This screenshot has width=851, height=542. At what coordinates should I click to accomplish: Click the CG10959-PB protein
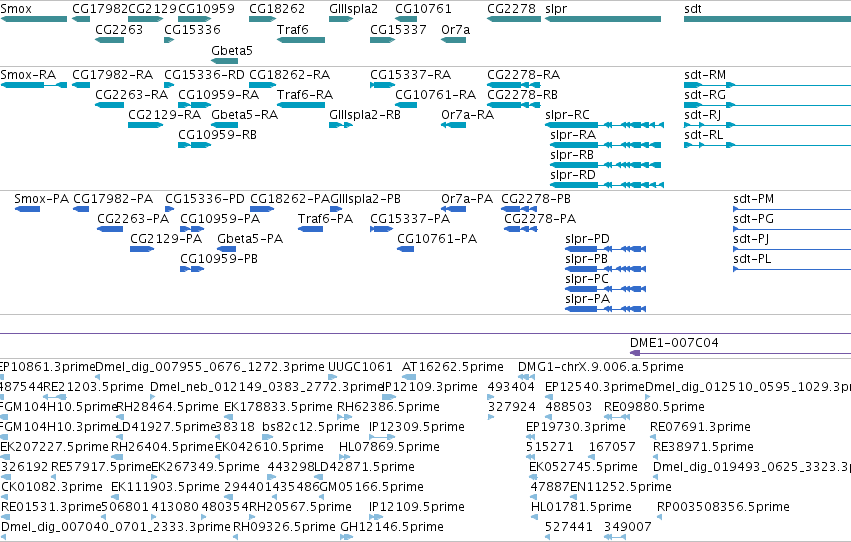192,269
